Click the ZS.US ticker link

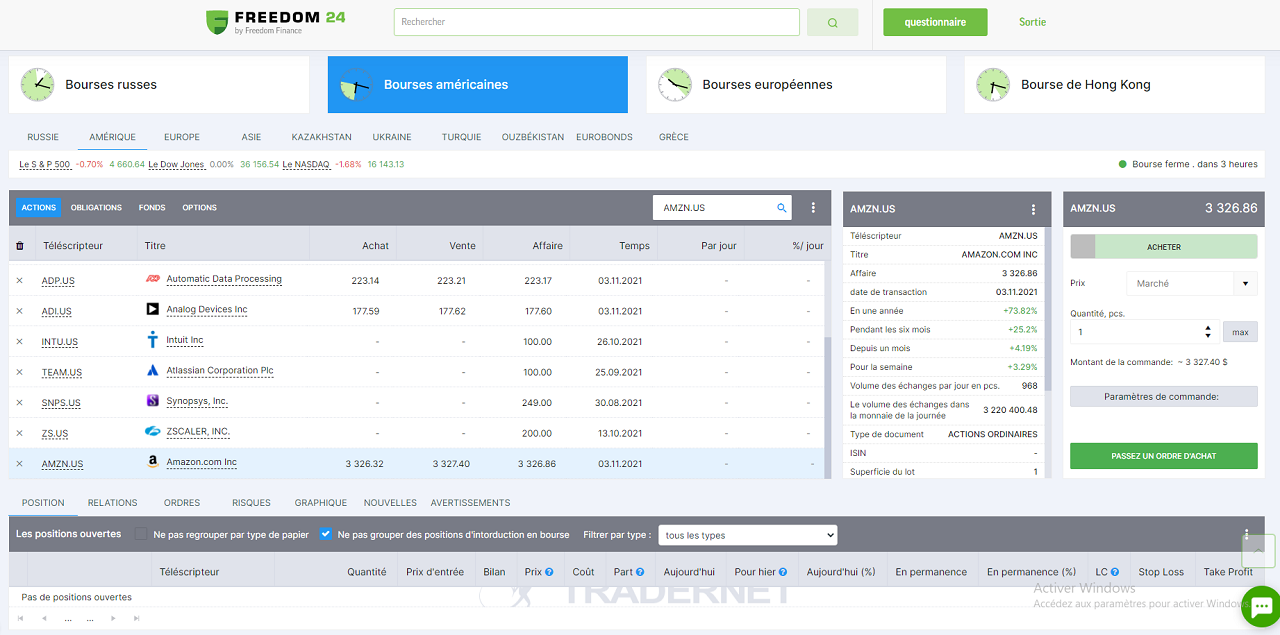[55, 434]
